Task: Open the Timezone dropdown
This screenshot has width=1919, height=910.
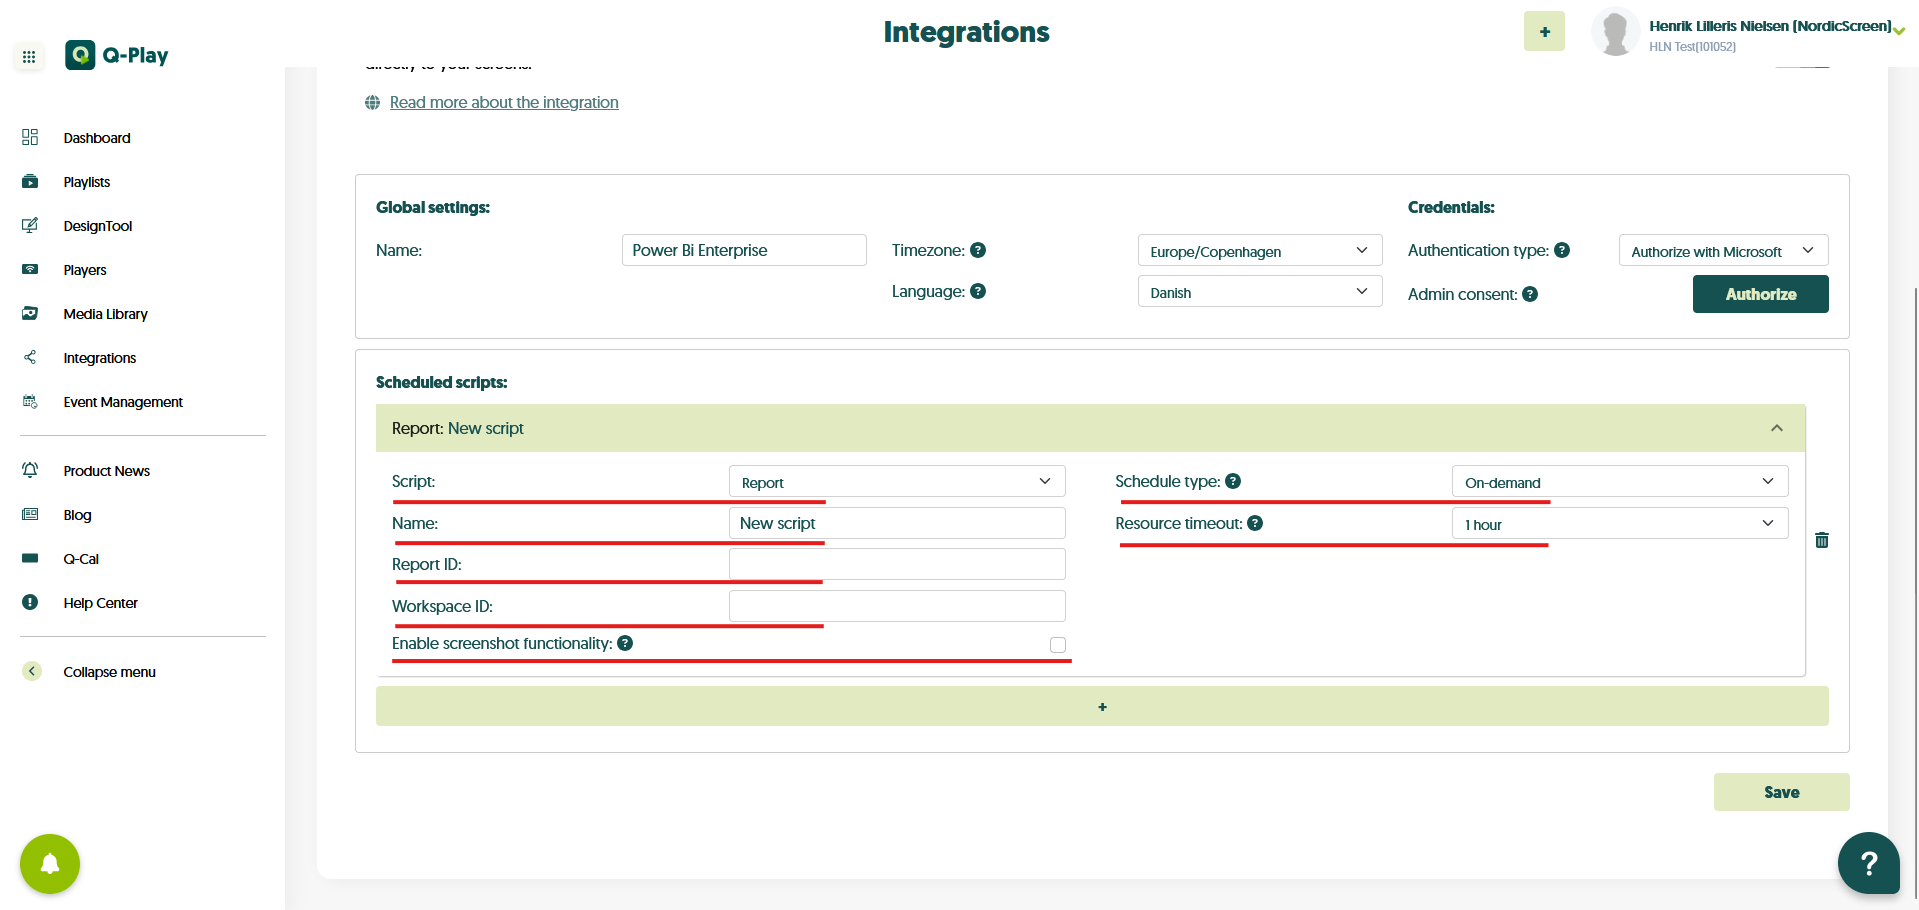Action: point(1259,251)
